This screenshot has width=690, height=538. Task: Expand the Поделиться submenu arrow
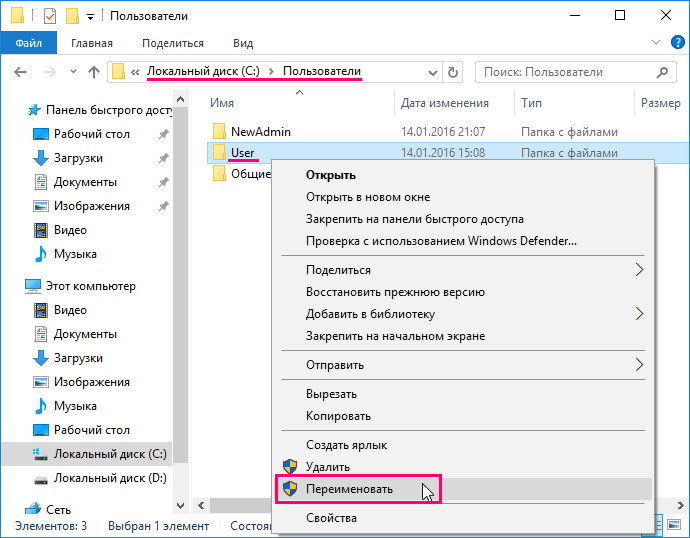[x=640, y=270]
